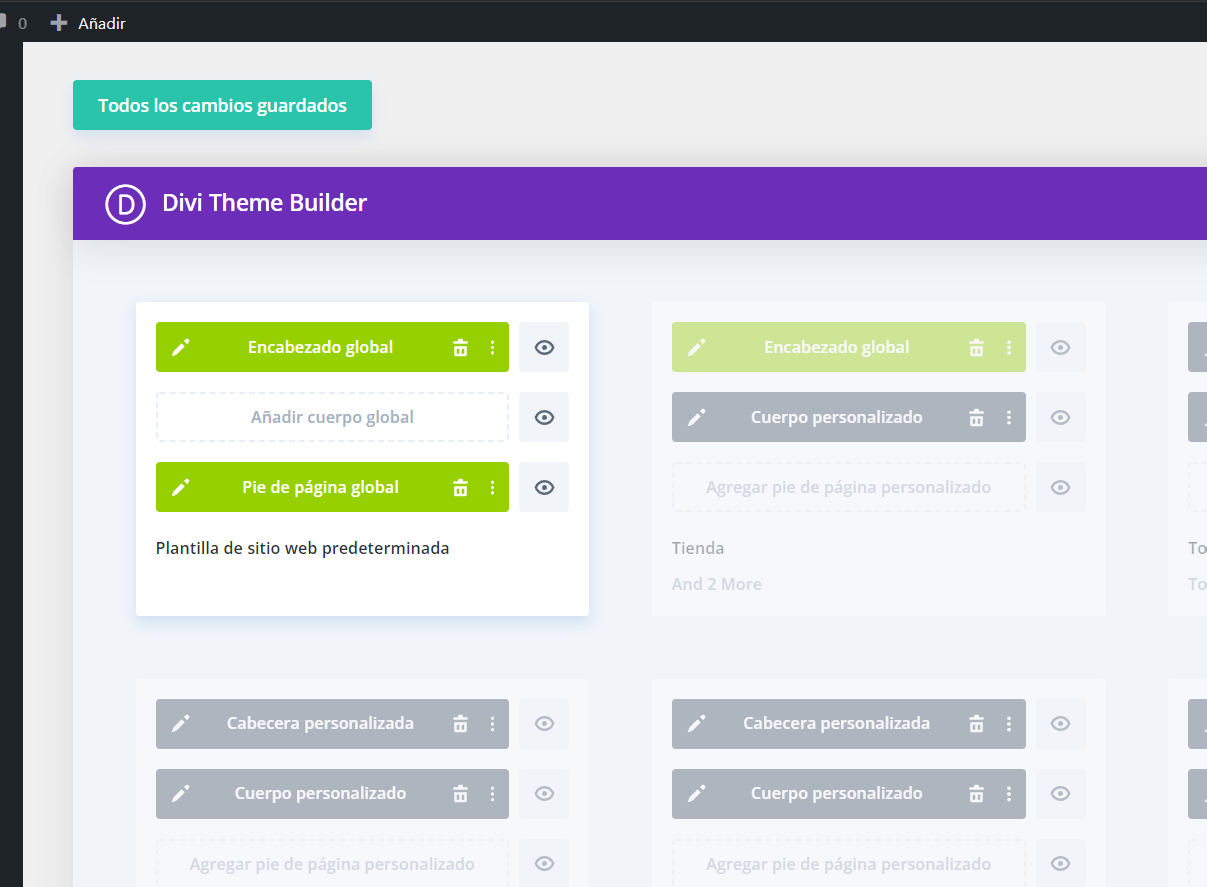Delete Cabecera personalizada in card below default template
This screenshot has width=1207, height=887.
(460, 723)
